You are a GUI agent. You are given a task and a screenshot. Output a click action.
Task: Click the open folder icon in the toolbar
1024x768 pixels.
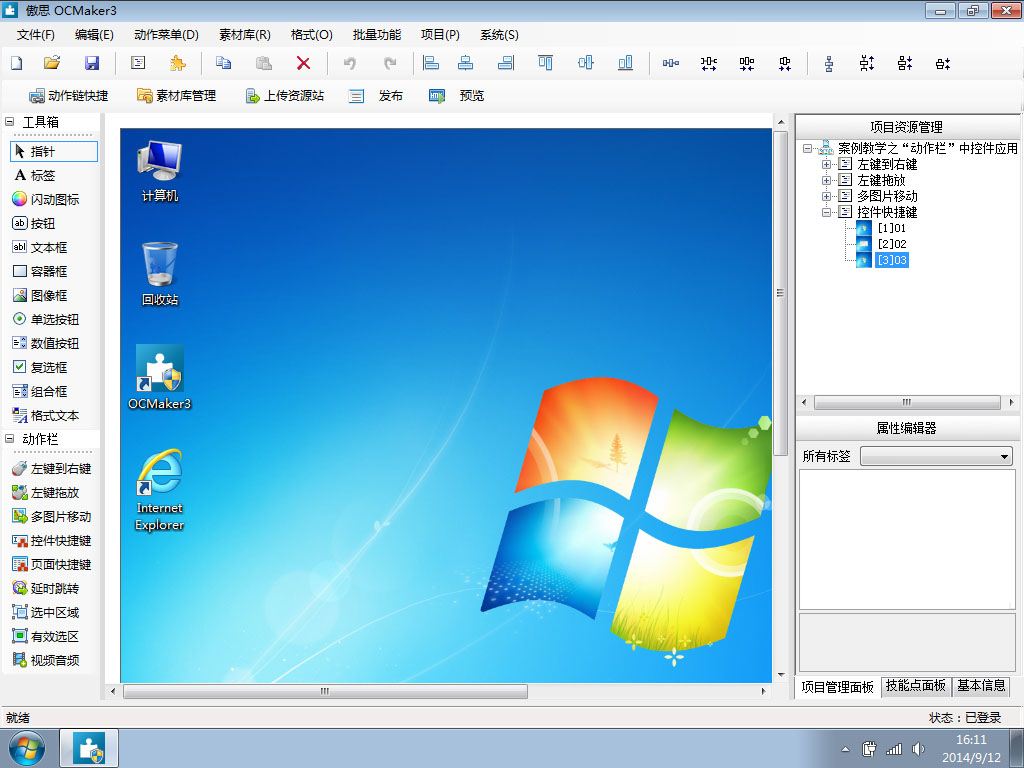pos(52,63)
